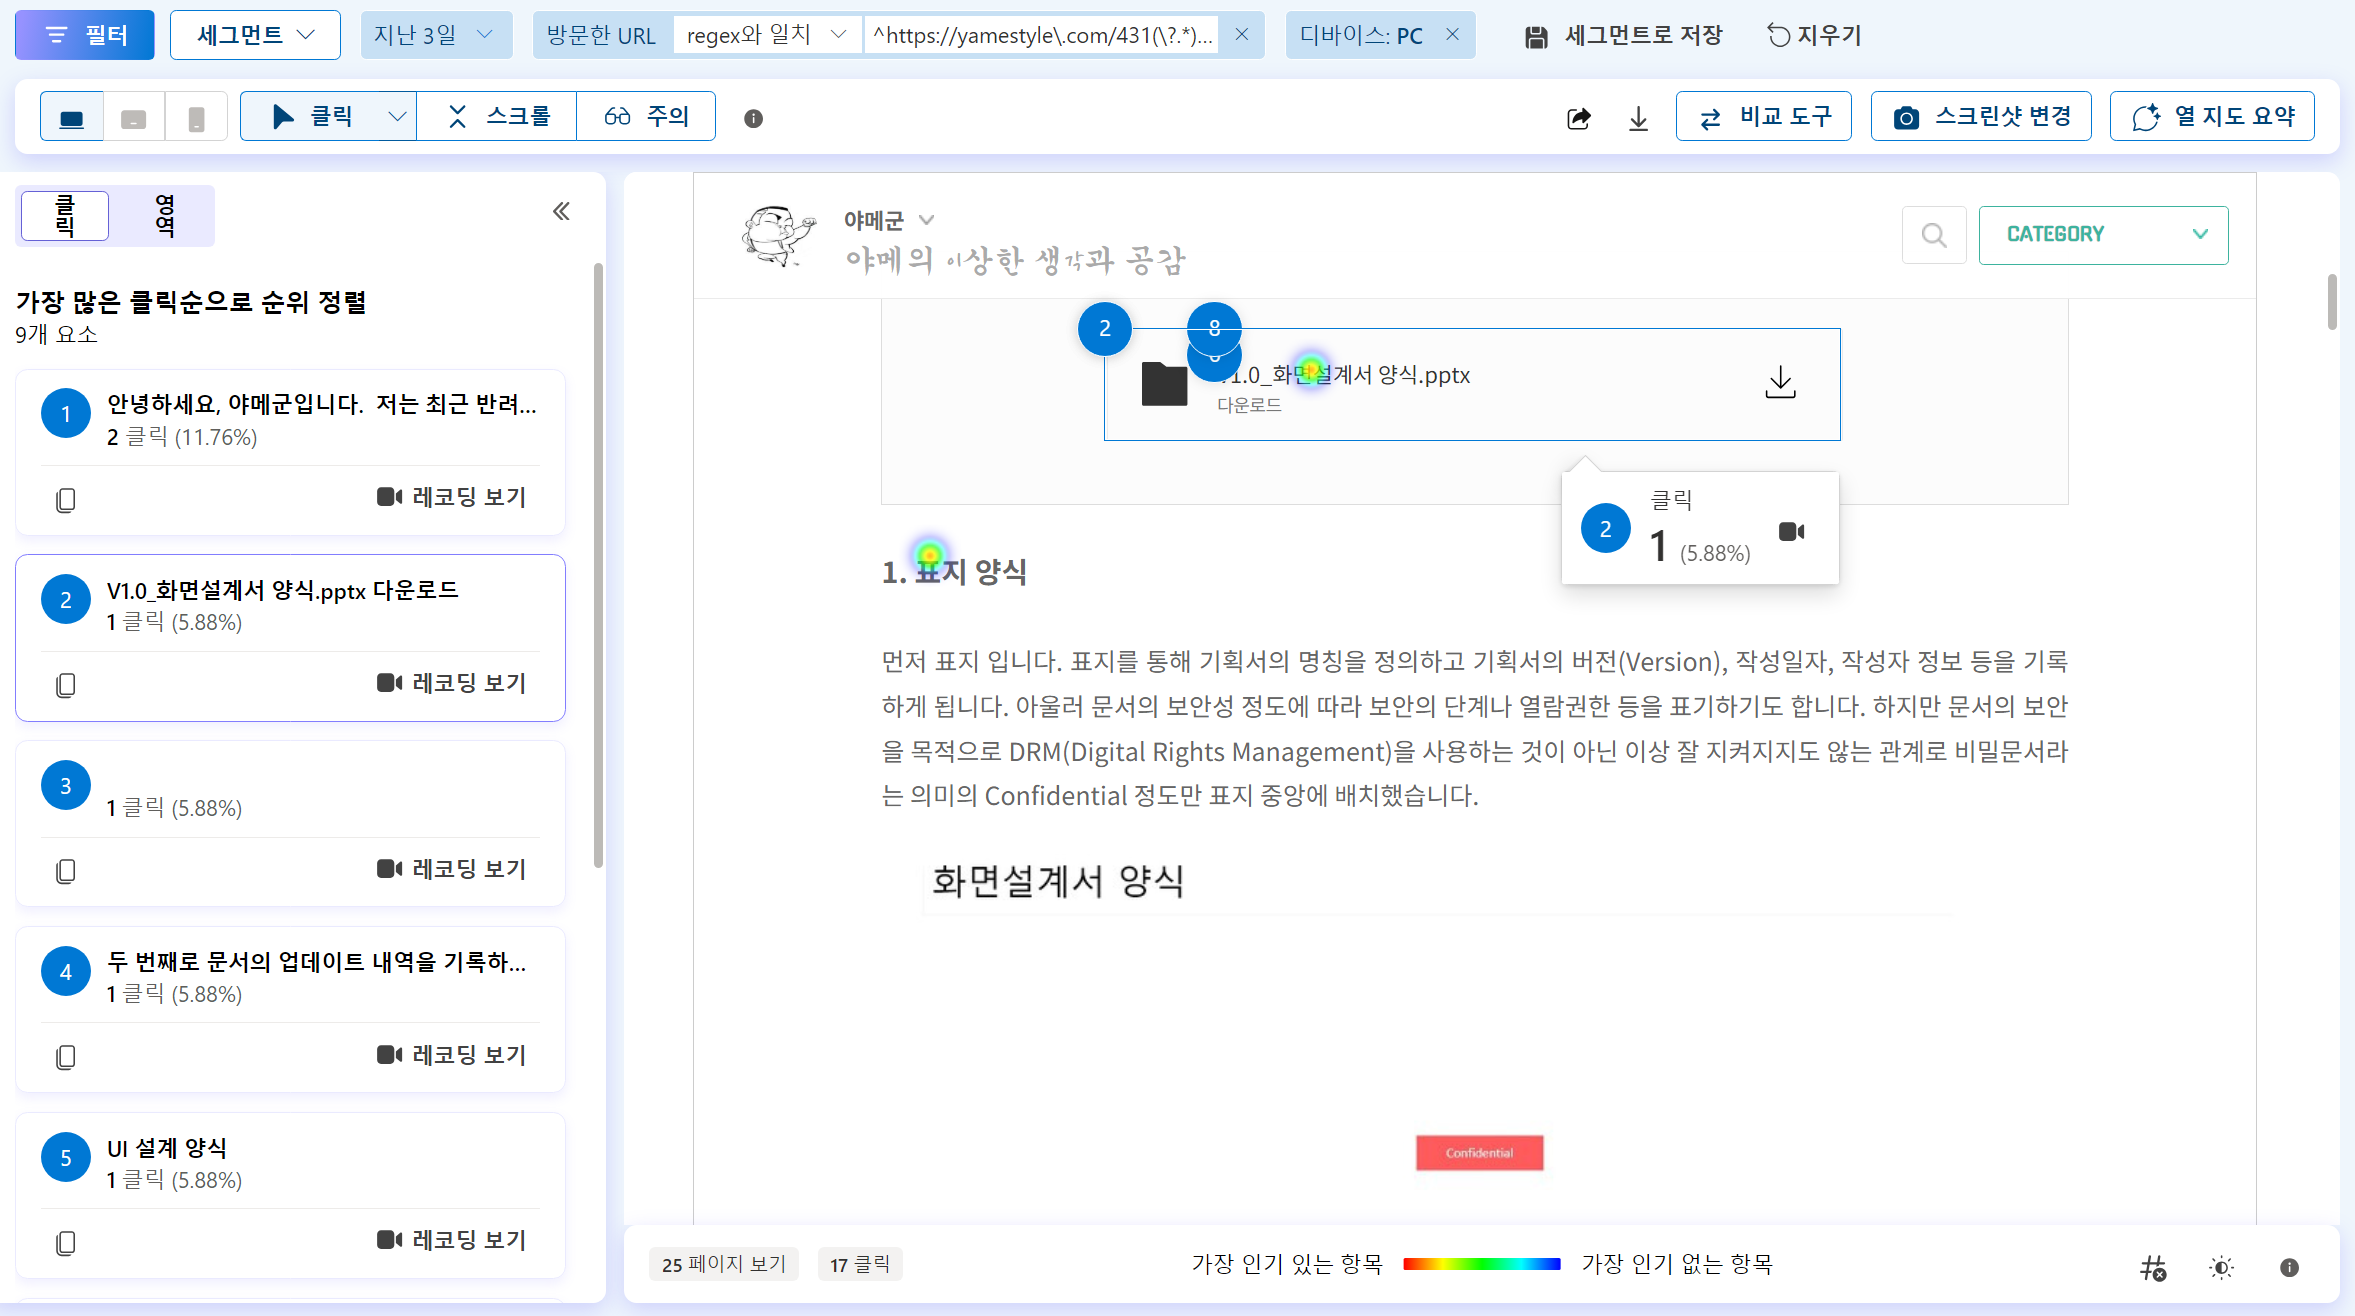Click the copy icon on element 1 card
The height and width of the screenshot is (1316, 2355).
pos(66,499)
